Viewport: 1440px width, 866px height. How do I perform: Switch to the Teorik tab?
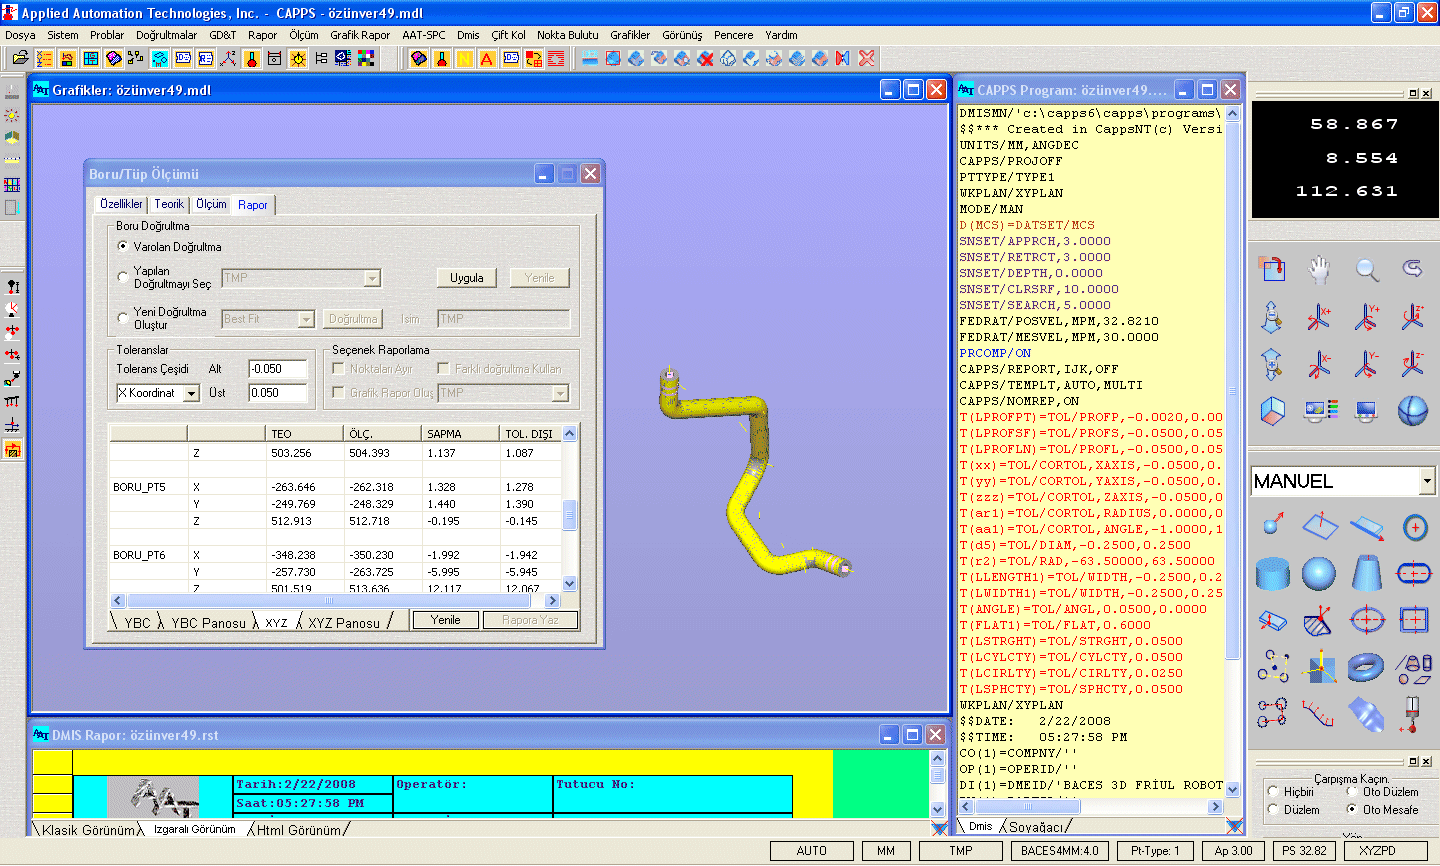coord(169,204)
